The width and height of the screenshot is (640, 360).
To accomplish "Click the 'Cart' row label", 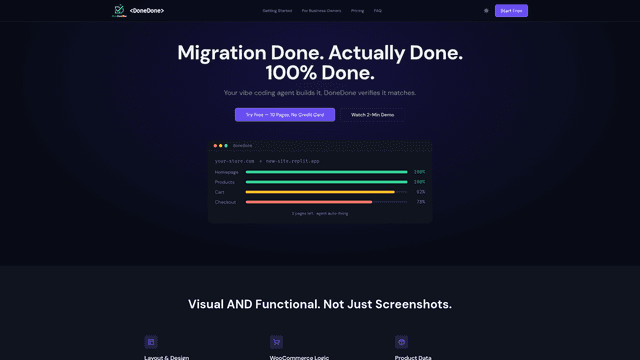I will [x=219, y=192].
